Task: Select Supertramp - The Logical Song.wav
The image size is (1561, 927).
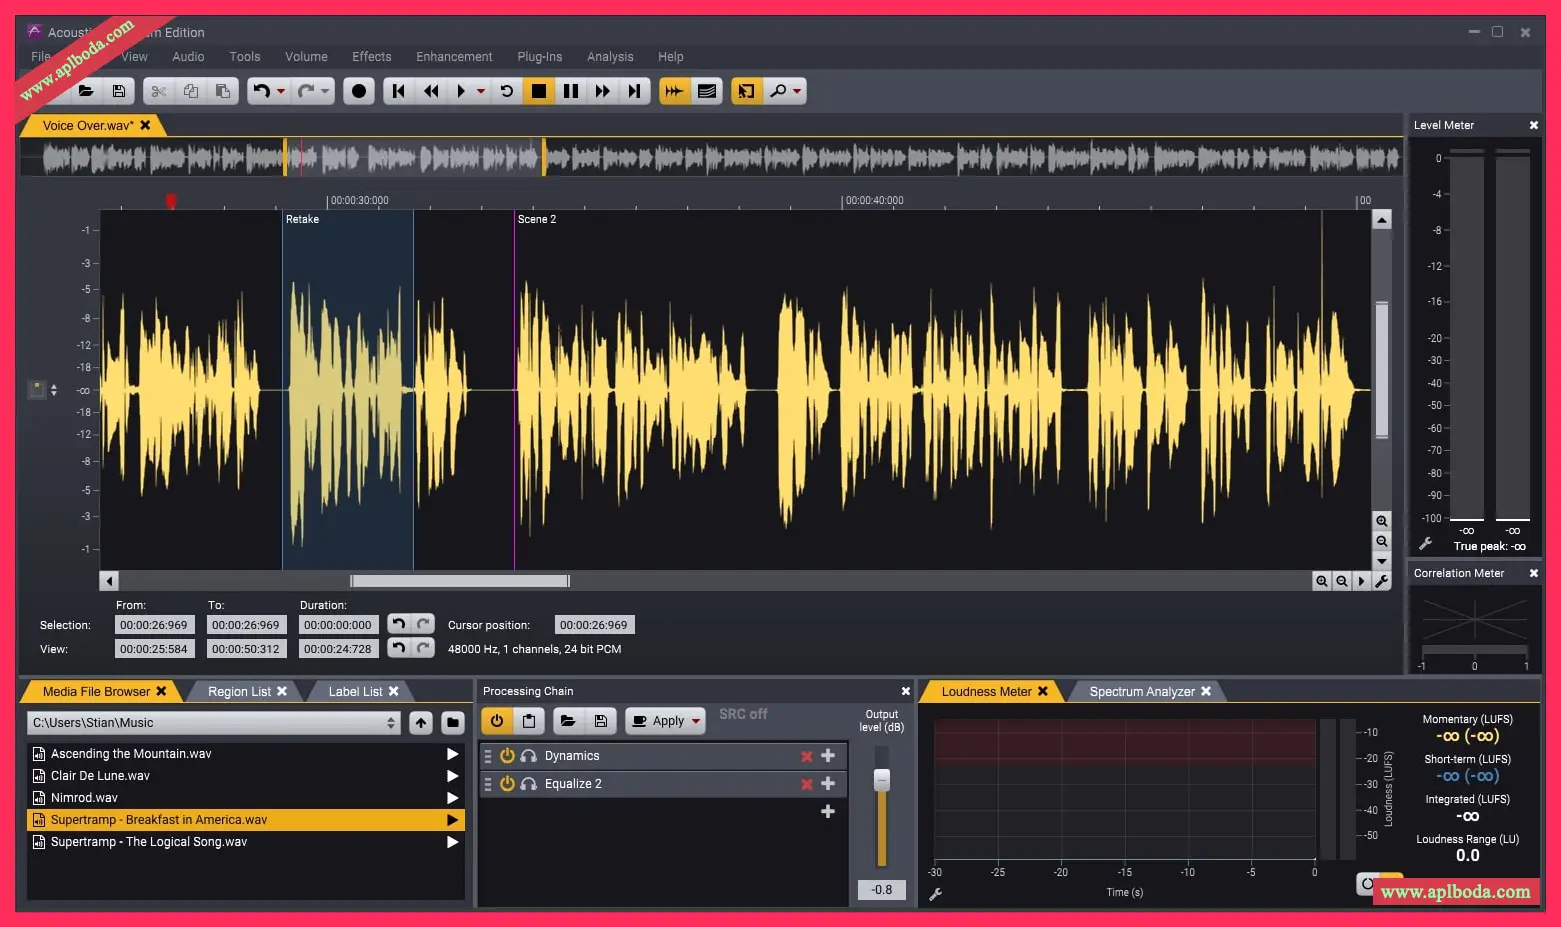Action: [x=245, y=842]
